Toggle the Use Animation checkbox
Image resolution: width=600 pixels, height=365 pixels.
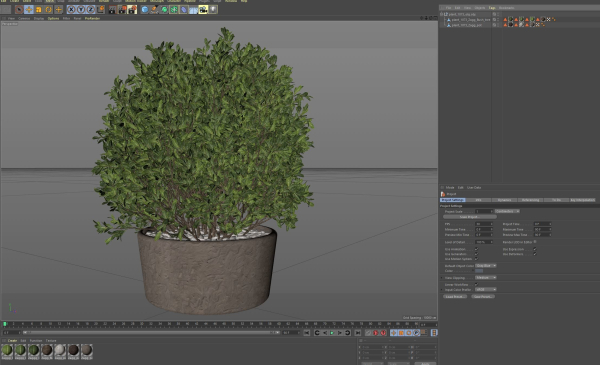tap(476, 249)
